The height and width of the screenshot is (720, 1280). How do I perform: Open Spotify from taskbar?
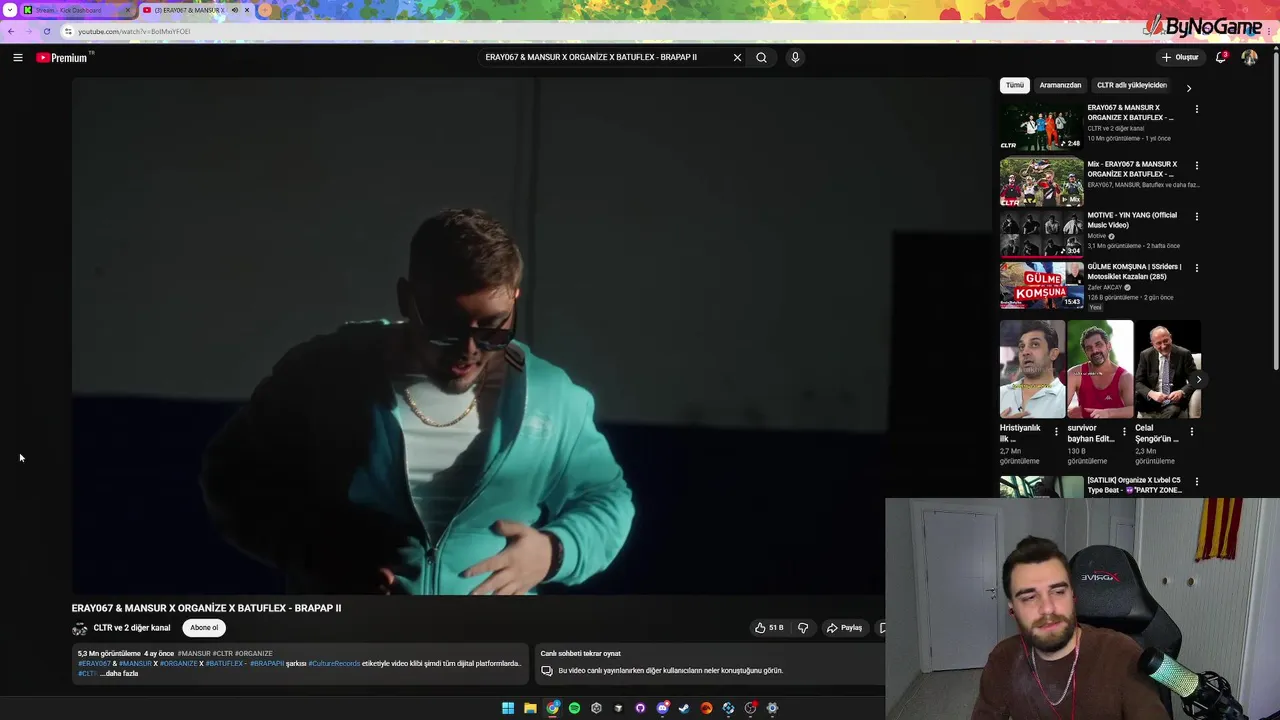(574, 708)
